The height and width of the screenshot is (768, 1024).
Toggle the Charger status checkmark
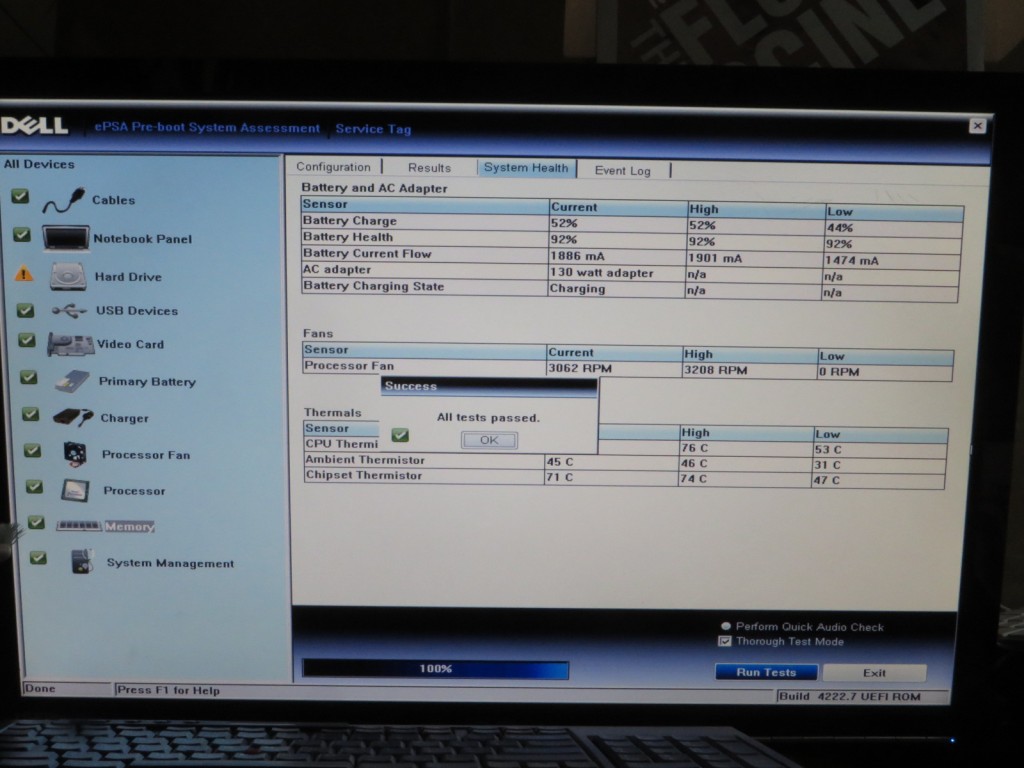31,414
